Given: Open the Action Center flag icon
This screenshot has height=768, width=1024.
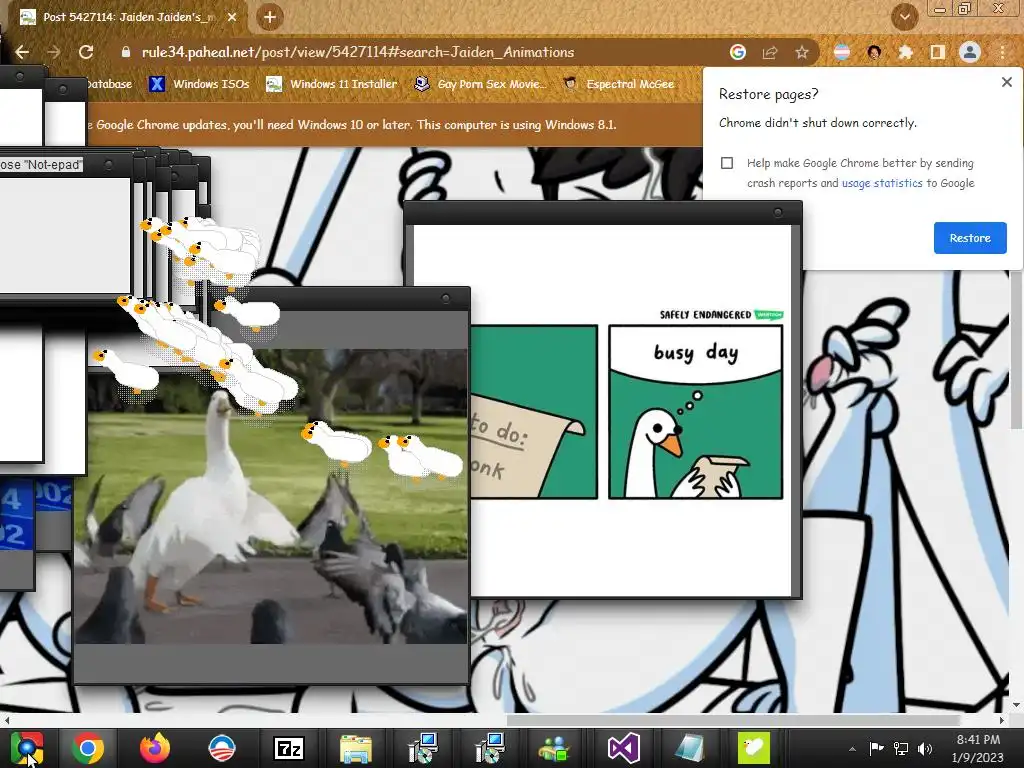Looking at the screenshot, I should pyautogui.click(x=876, y=748).
